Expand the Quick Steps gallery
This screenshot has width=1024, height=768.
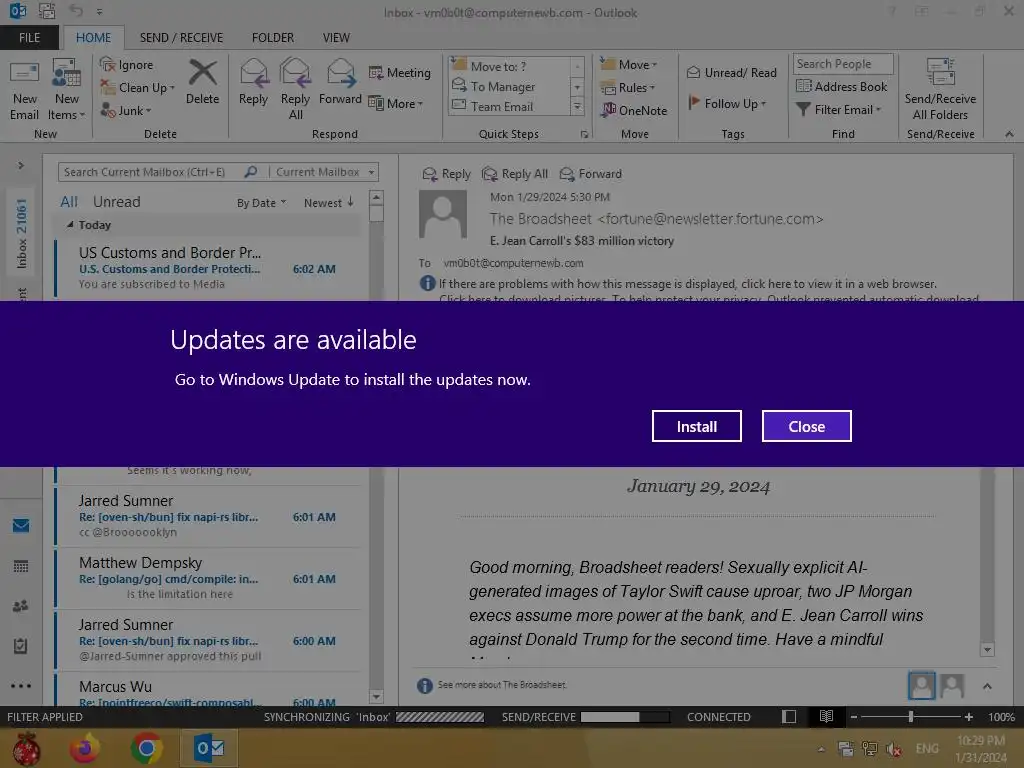tap(577, 106)
